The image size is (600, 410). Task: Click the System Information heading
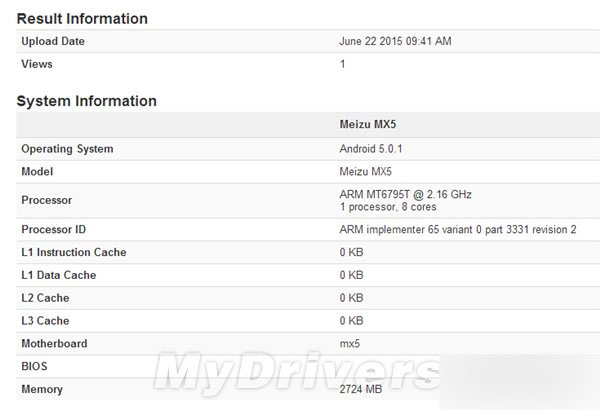click(x=87, y=101)
